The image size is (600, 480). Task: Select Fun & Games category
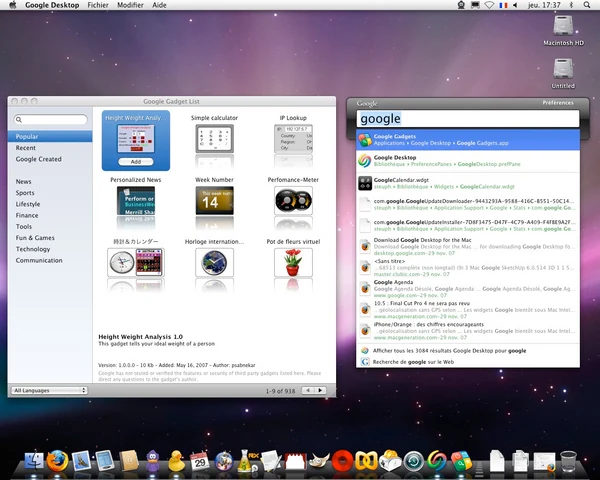click(50, 238)
